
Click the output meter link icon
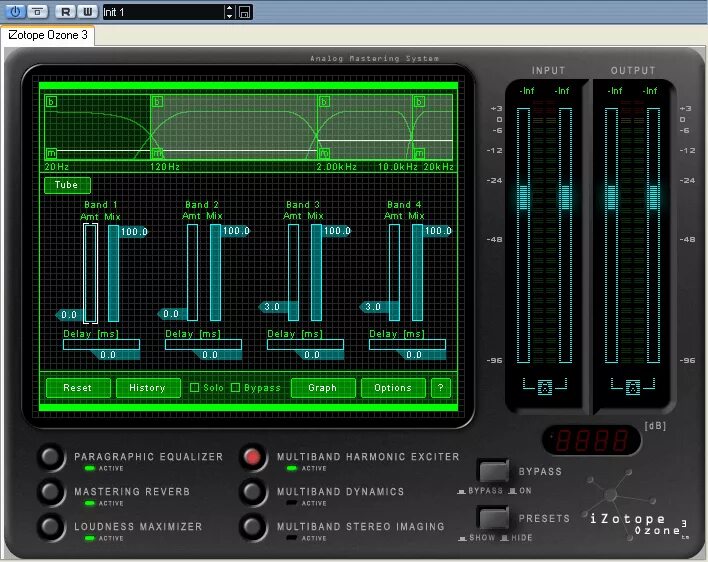[x=633, y=387]
